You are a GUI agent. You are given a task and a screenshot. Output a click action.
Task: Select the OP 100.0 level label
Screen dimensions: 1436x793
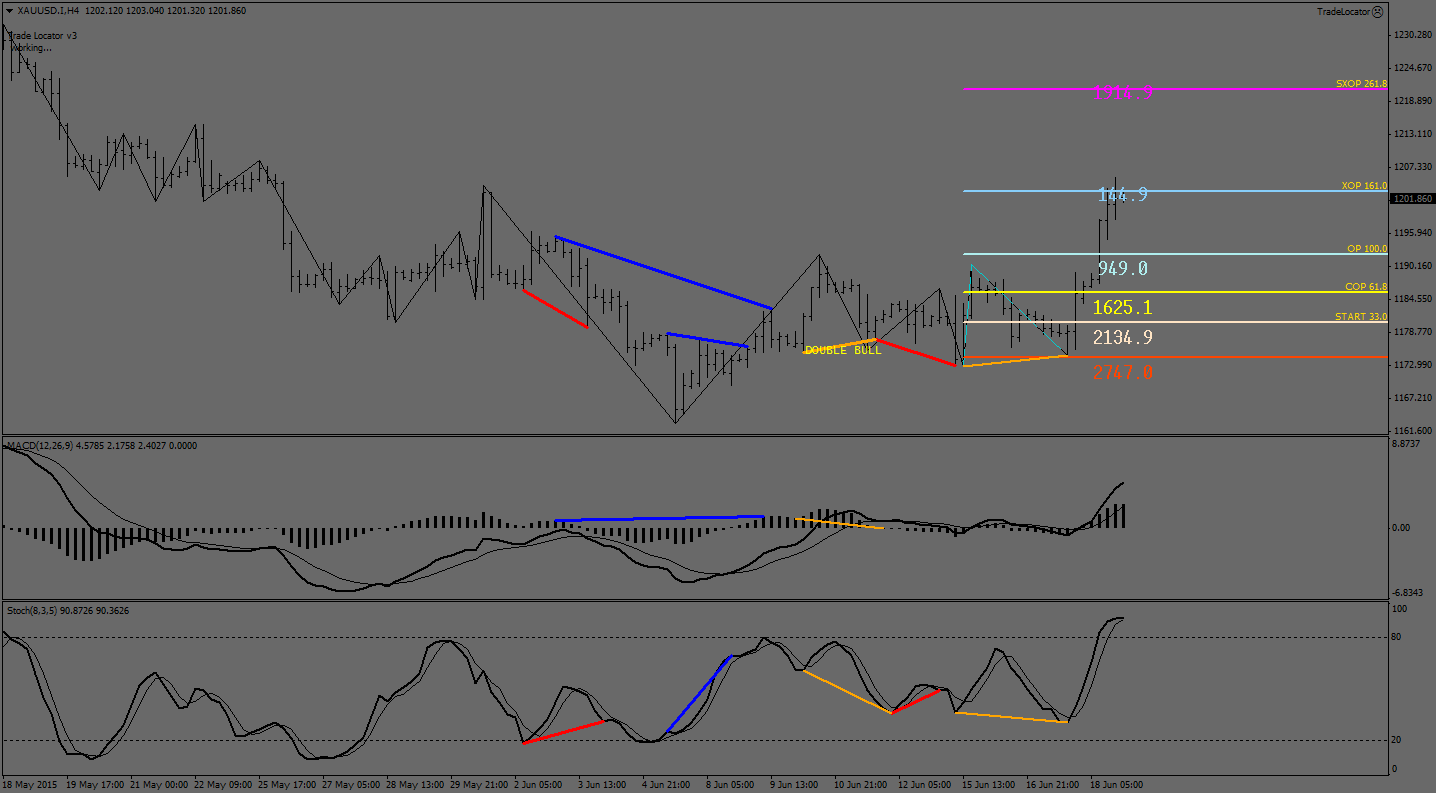1367,248
